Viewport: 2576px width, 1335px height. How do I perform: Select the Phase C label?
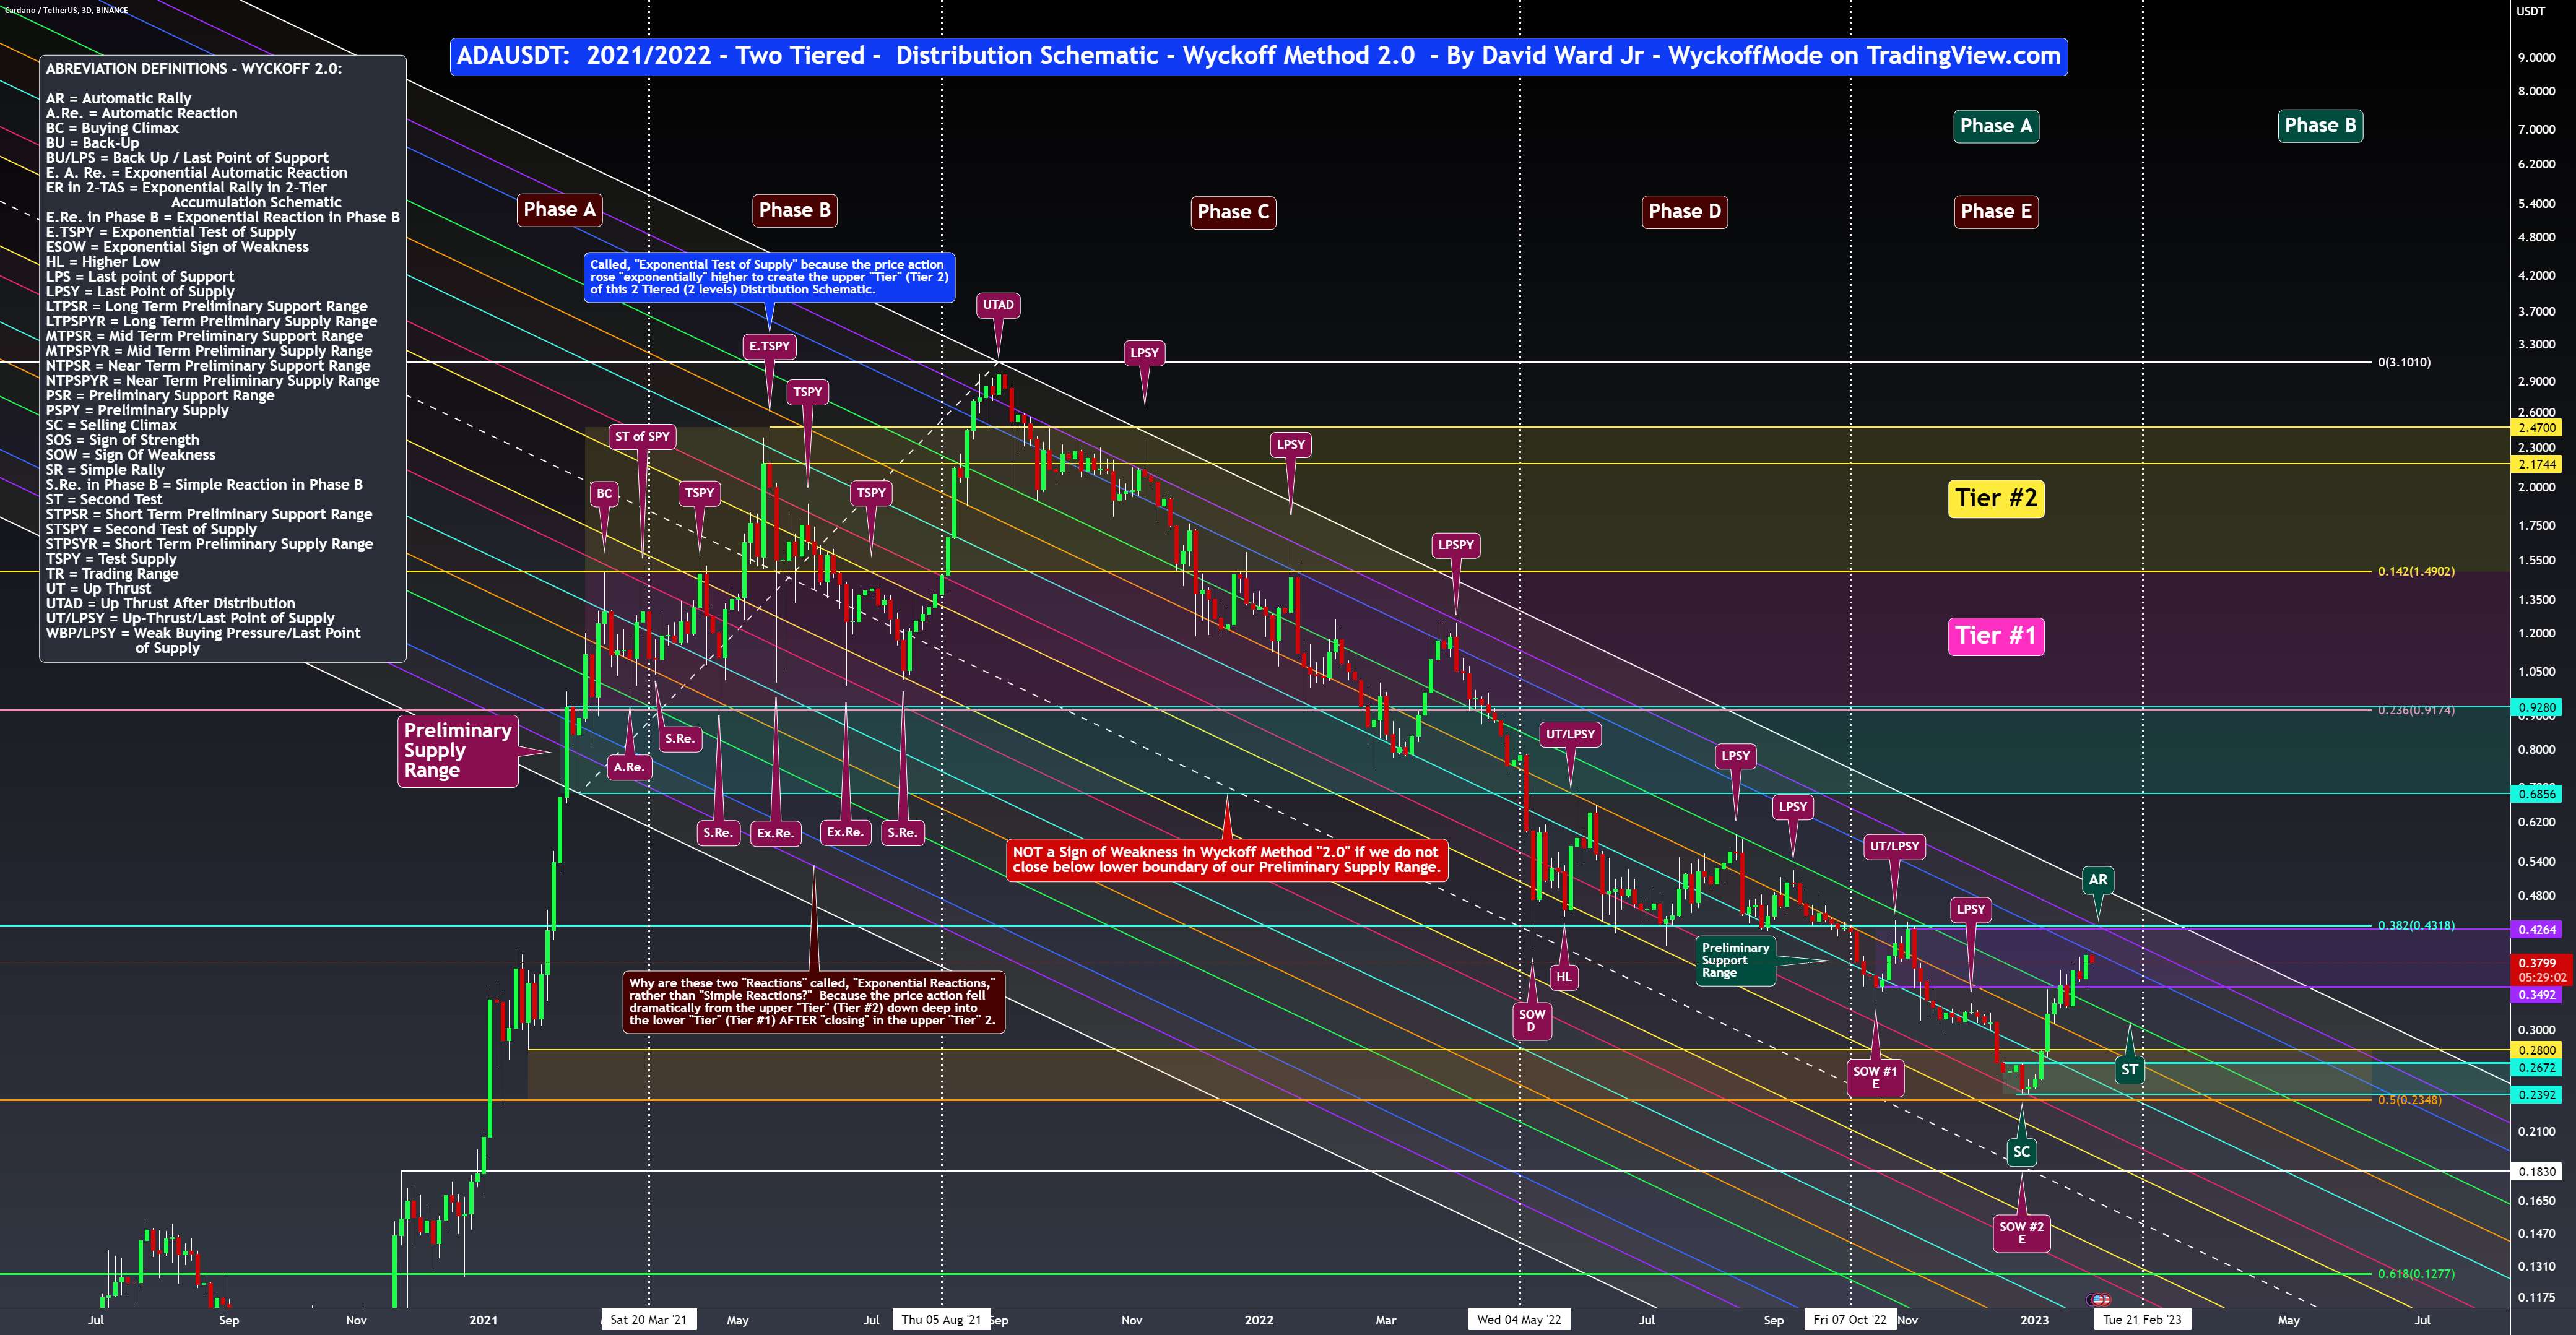tap(1233, 212)
